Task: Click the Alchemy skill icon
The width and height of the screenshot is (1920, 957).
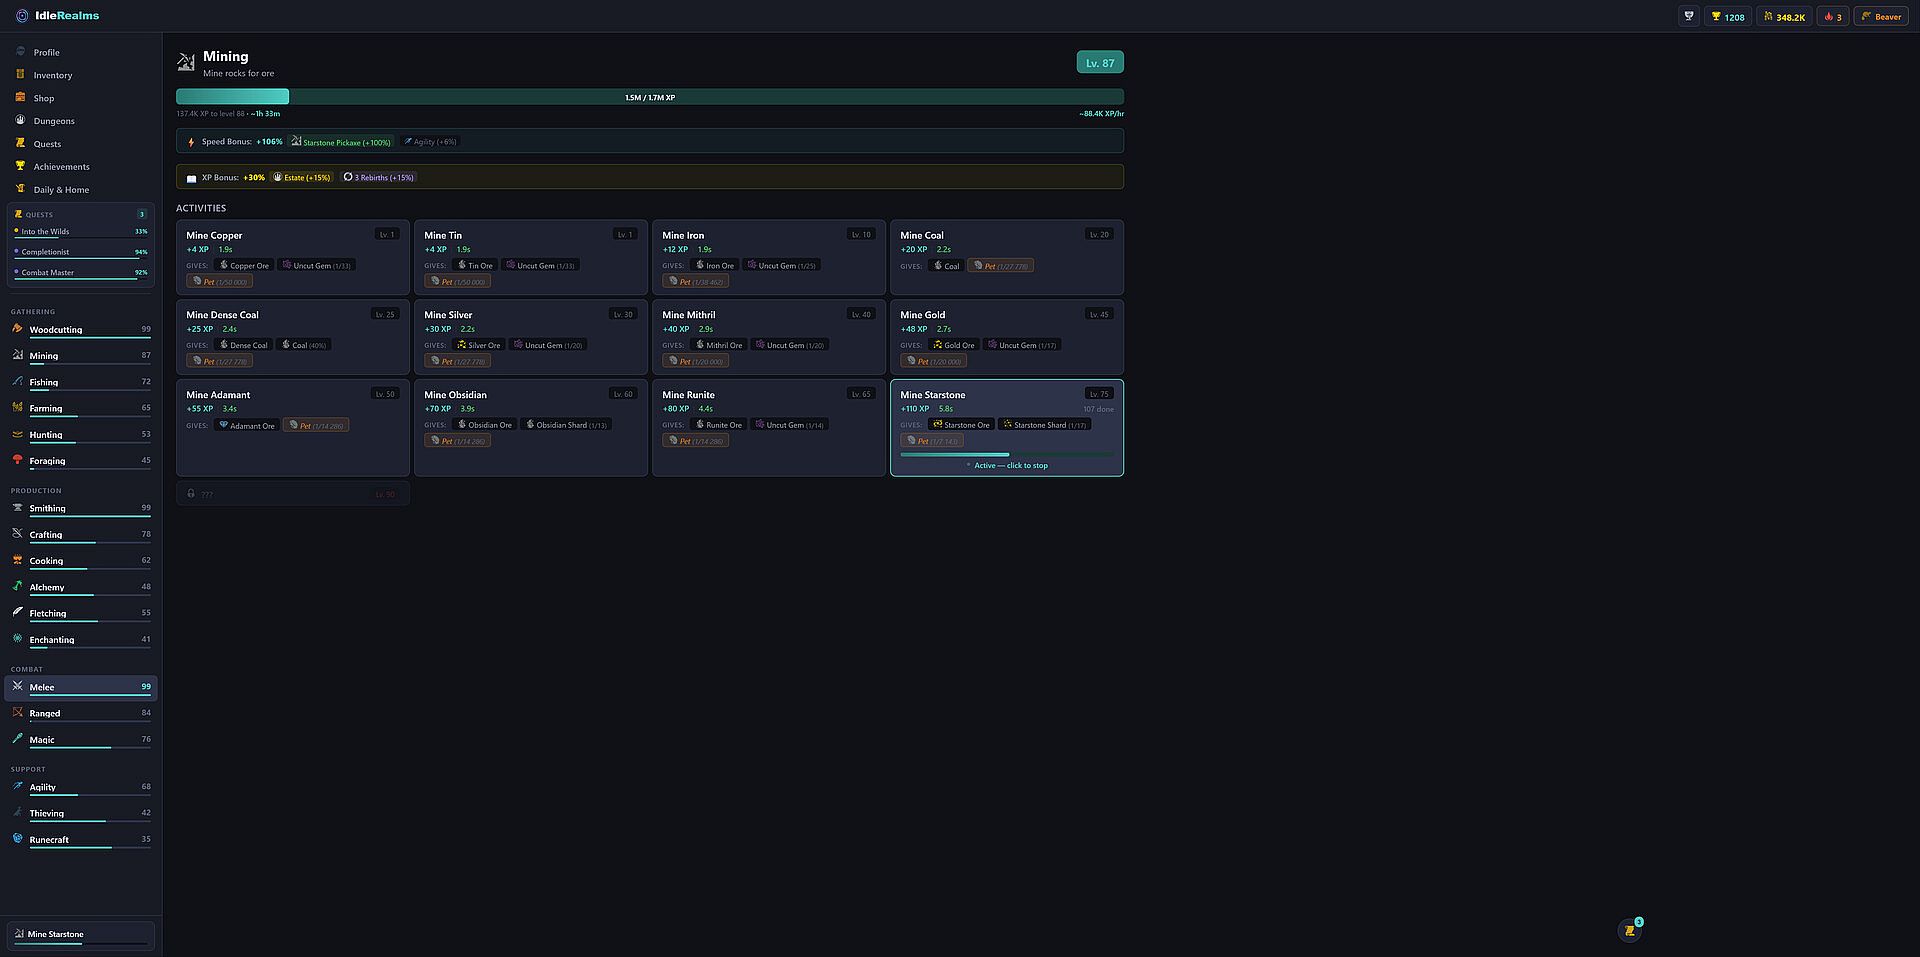Action: click(17, 586)
